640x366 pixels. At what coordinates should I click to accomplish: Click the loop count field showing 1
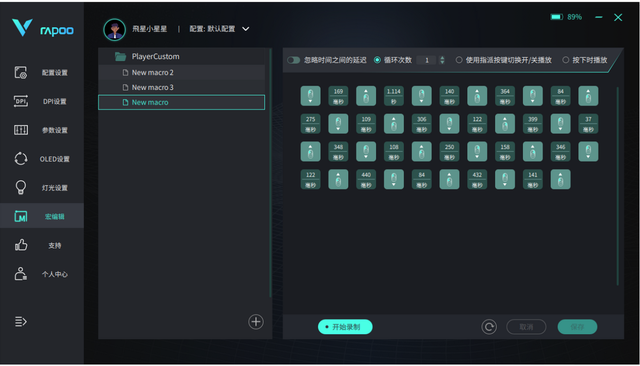point(427,60)
